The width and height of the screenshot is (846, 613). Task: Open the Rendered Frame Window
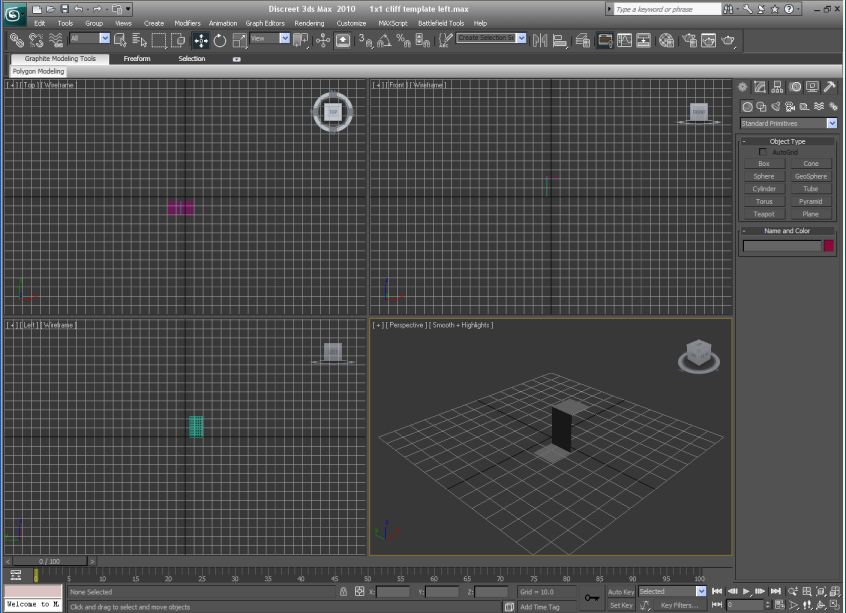708,40
